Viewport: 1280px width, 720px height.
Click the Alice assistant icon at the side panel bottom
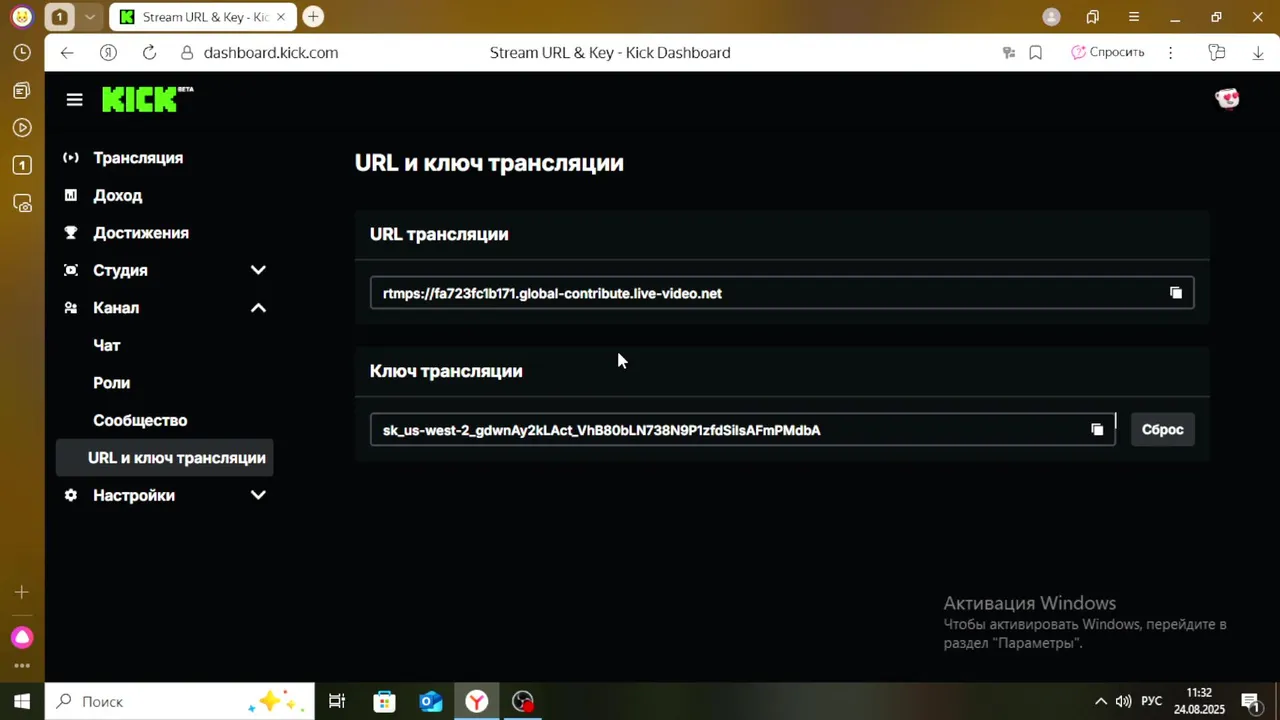(x=22, y=638)
